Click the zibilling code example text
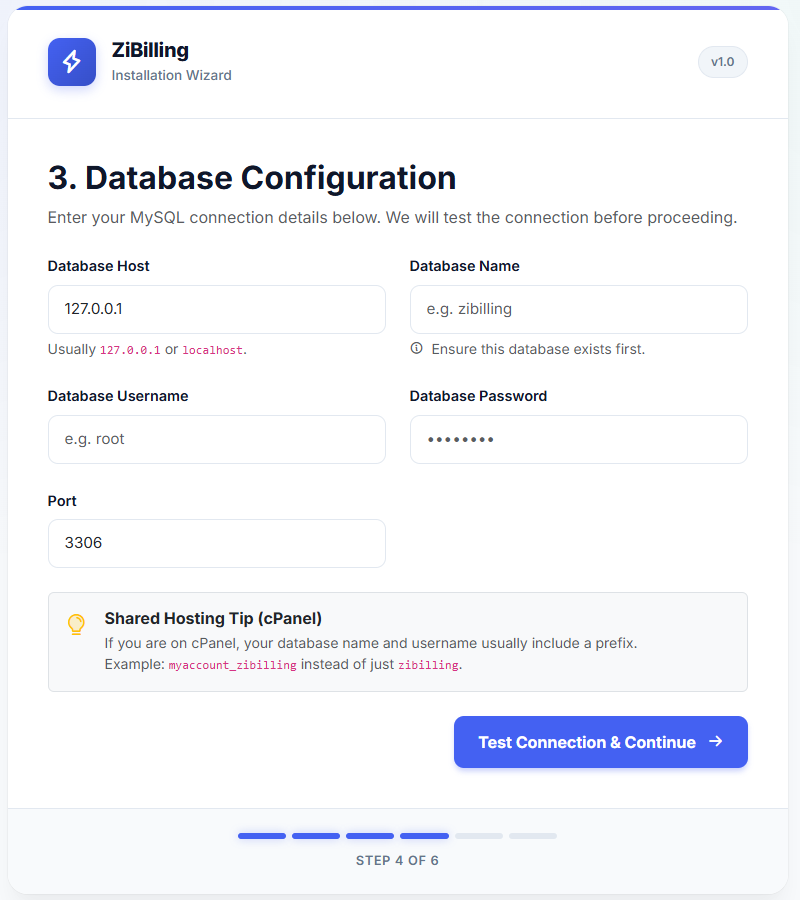Viewport: 800px width, 900px height. [x=426, y=664]
